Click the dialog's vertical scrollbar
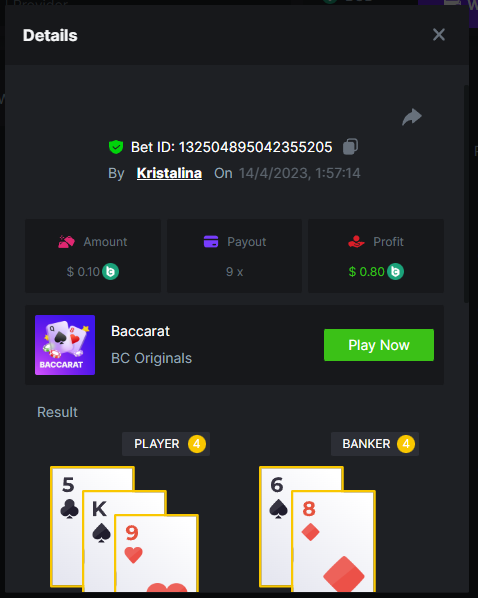 pyautogui.click(x=466, y=195)
